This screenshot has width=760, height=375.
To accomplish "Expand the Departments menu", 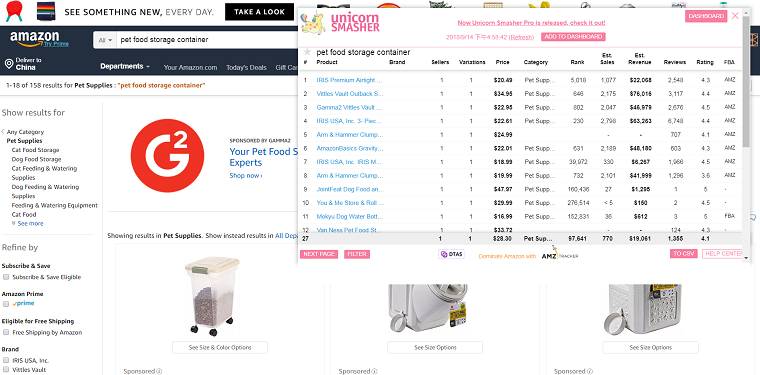I will (125, 66).
